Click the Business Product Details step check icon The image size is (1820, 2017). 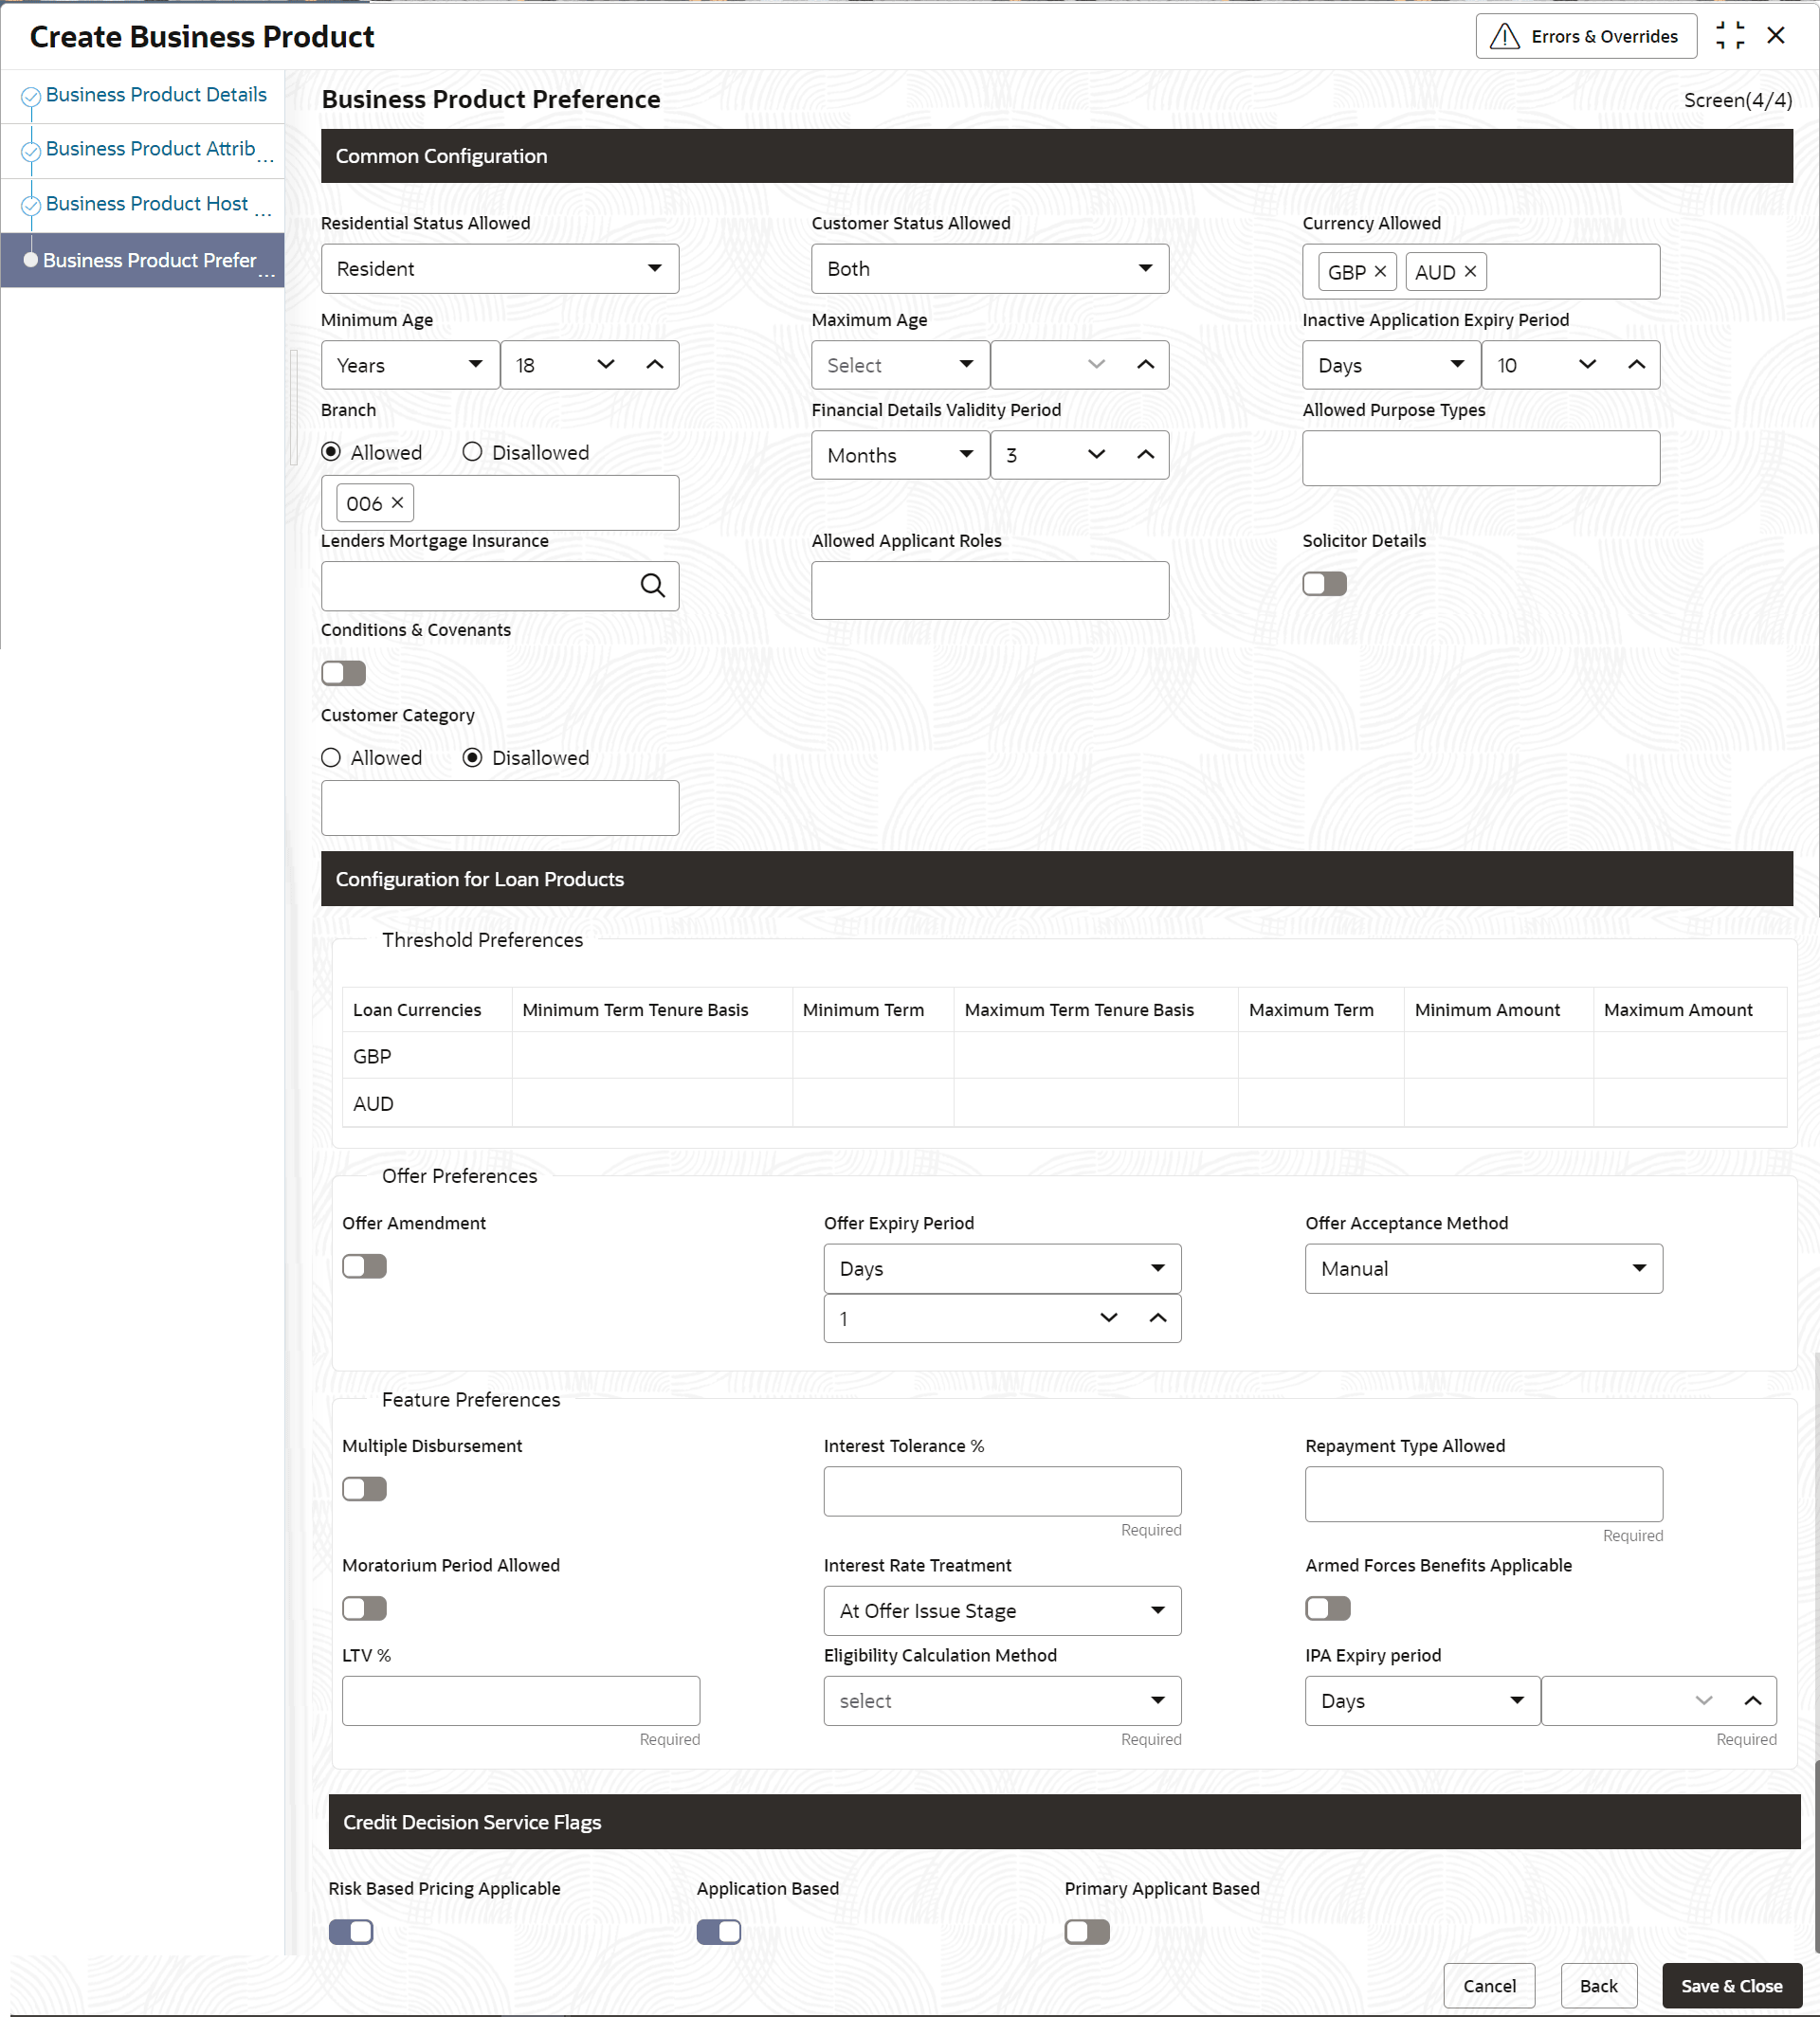(31, 96)
